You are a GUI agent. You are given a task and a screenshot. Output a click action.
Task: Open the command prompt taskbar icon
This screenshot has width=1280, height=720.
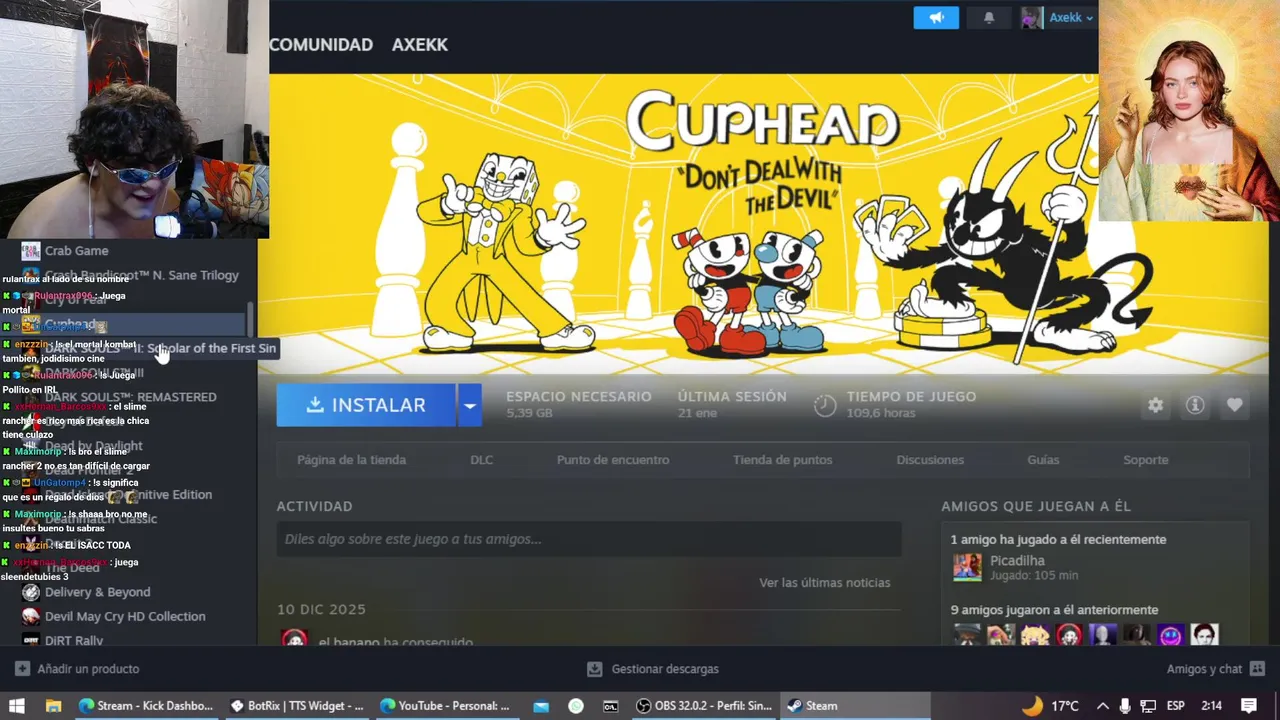pyautogui.click(x=611, y=706)
